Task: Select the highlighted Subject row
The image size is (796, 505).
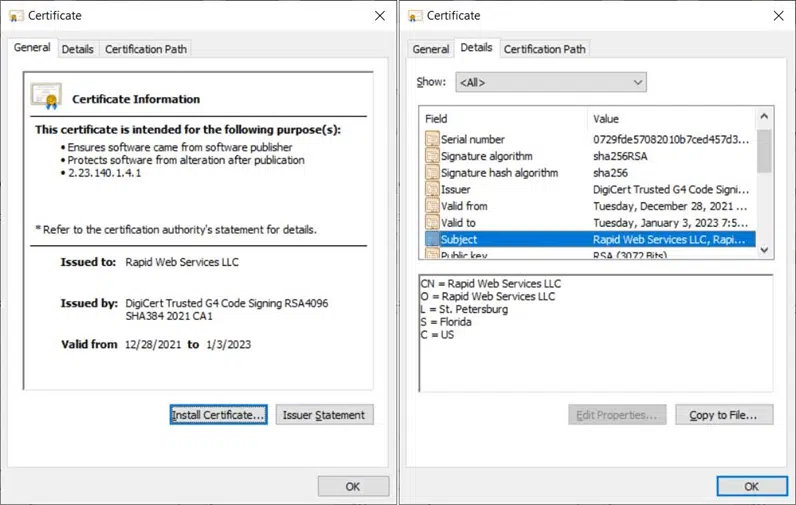Action: pos(590,239)
